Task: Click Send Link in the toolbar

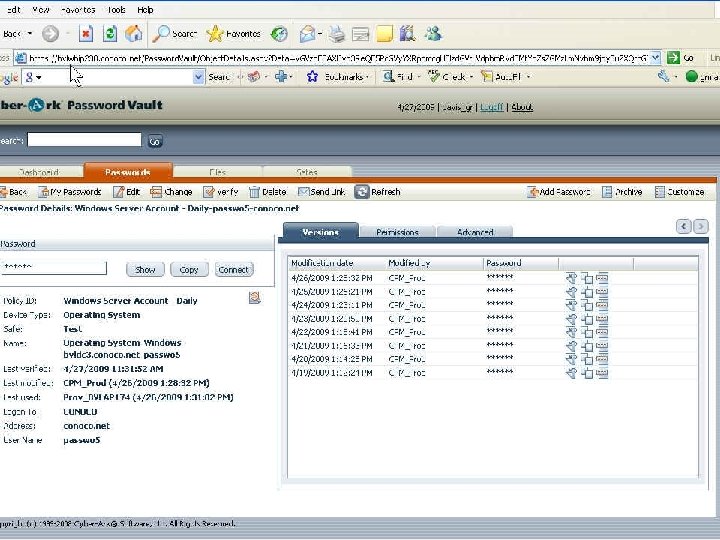Action: (321, 192)
